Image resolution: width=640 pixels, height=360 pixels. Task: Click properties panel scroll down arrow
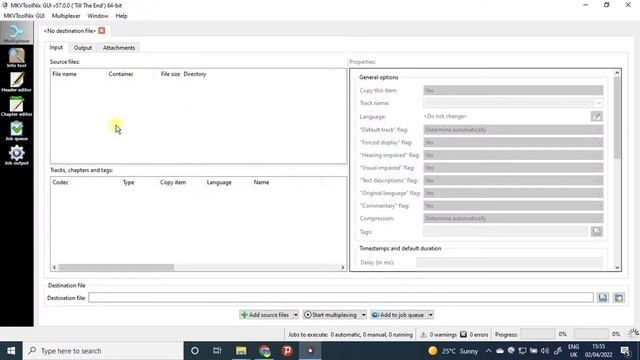point(617,267)
